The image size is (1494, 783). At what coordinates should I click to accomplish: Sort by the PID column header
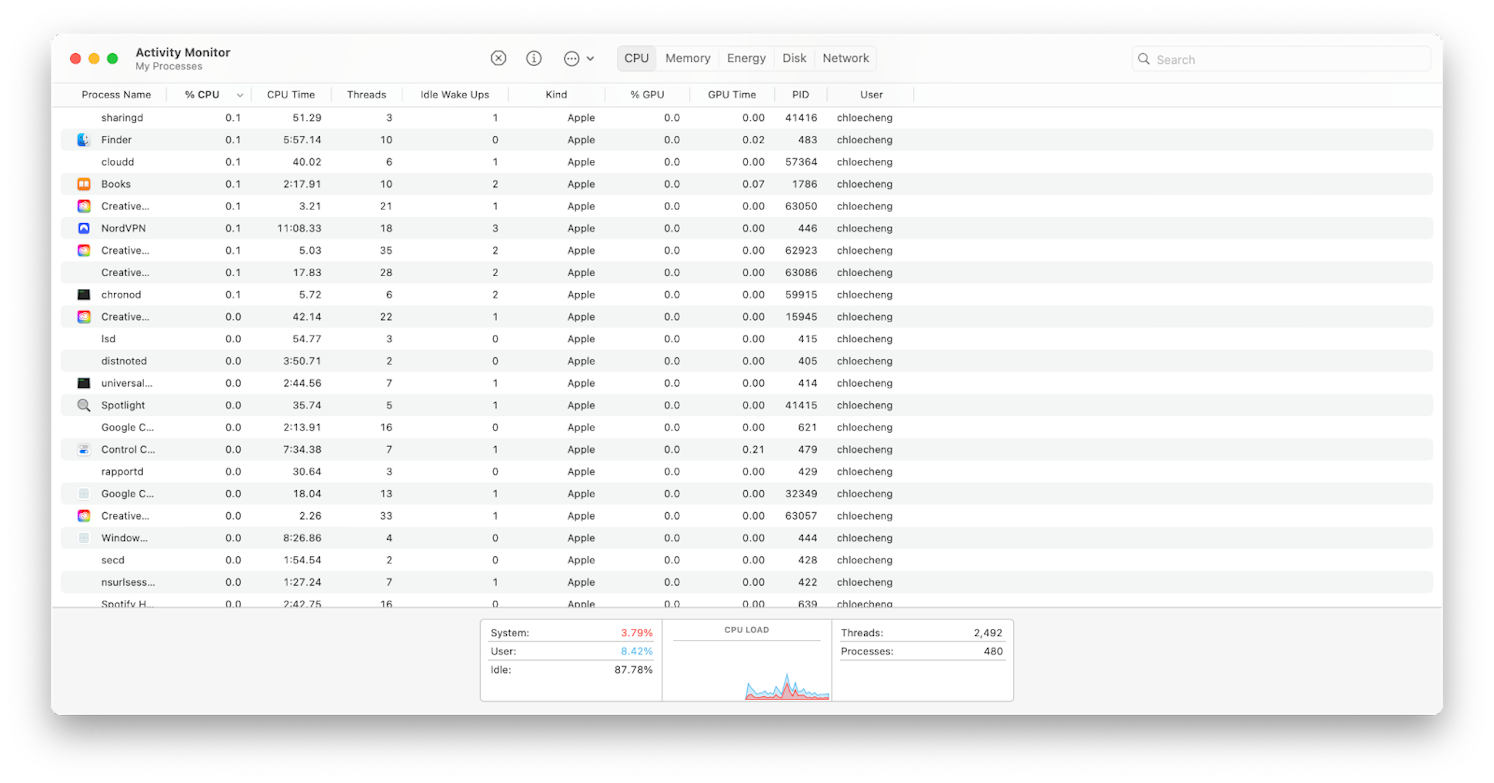800,95
